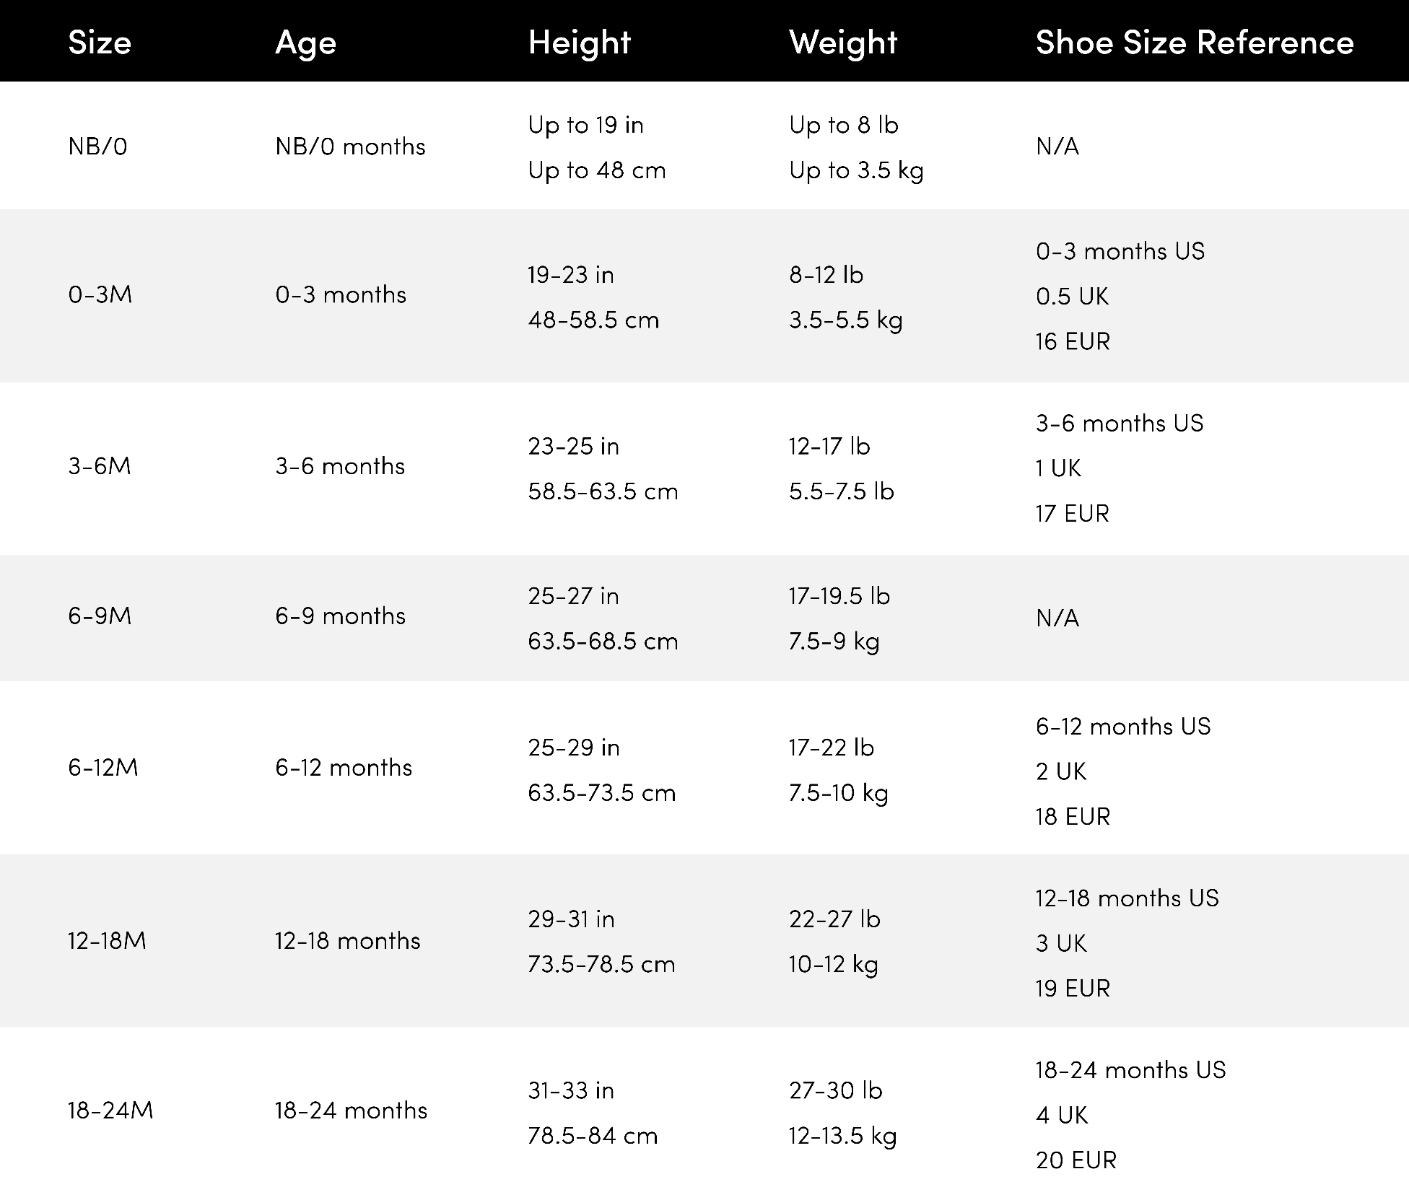The image size is (1409, 1200).
Task: Click Up to 3.5 kg weight text
Action: tap(856, 171)
